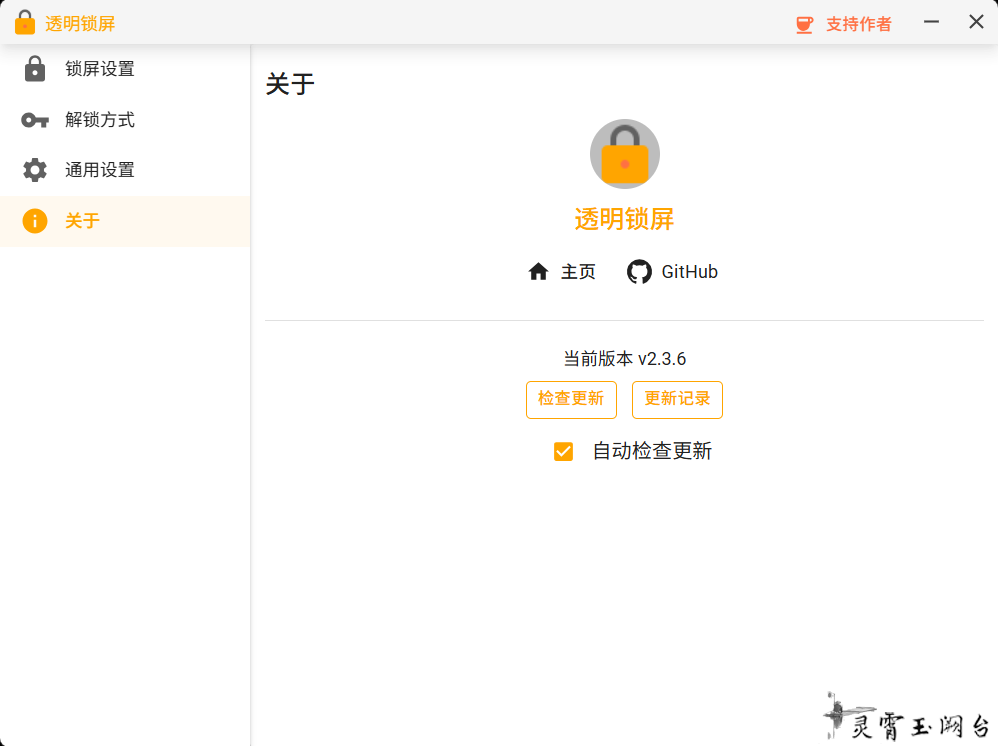Disable the 自动检查更新 checkbox
Viewport: 998px width, 746px height.
(564, 452)
